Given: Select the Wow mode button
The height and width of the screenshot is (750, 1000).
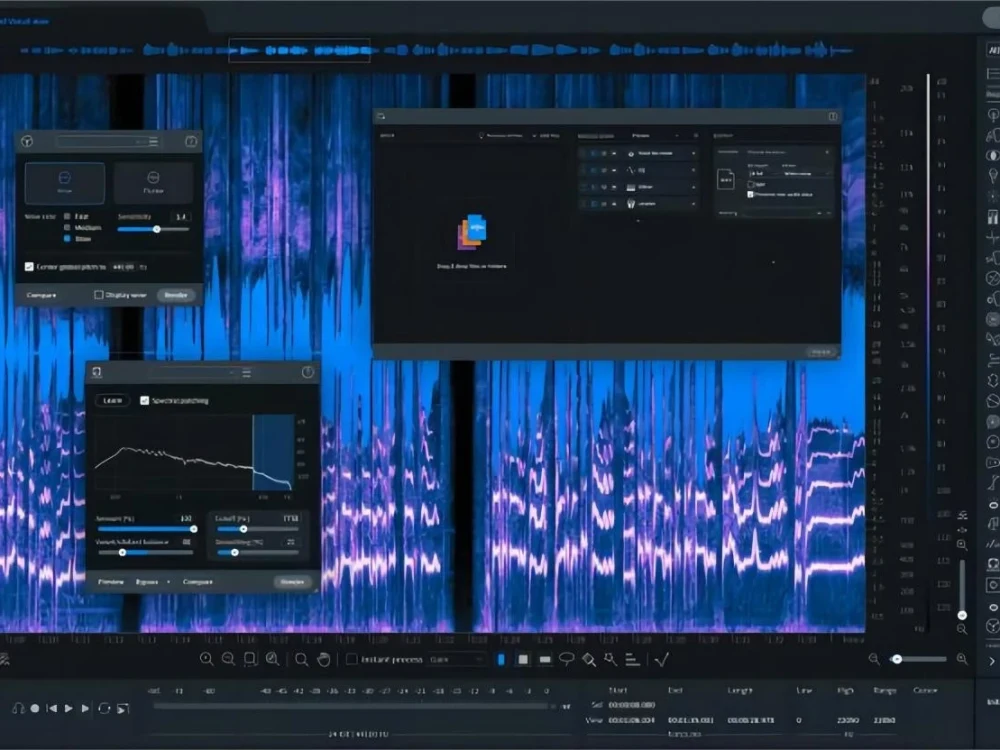Looking at the screenshot, I should click(x=64, y=182).
